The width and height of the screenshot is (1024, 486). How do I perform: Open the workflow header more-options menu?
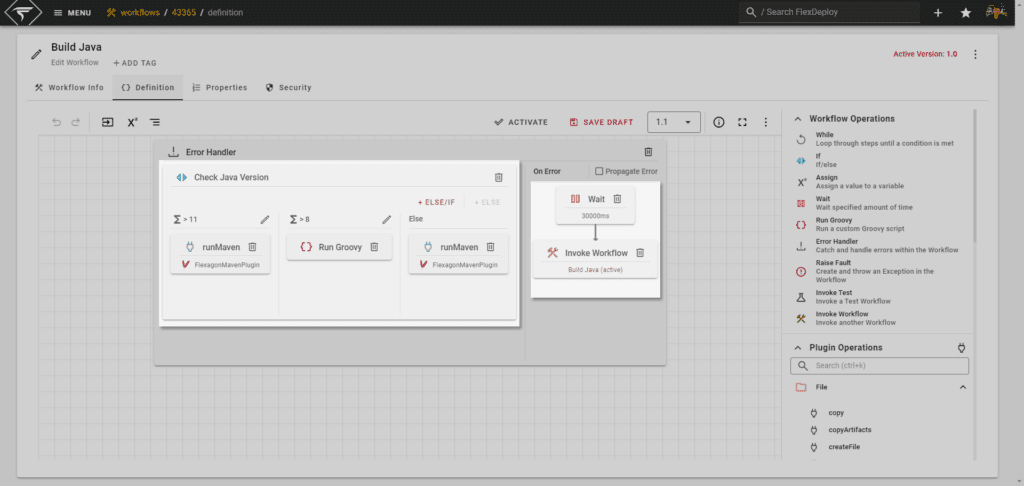tap(975, 54)
